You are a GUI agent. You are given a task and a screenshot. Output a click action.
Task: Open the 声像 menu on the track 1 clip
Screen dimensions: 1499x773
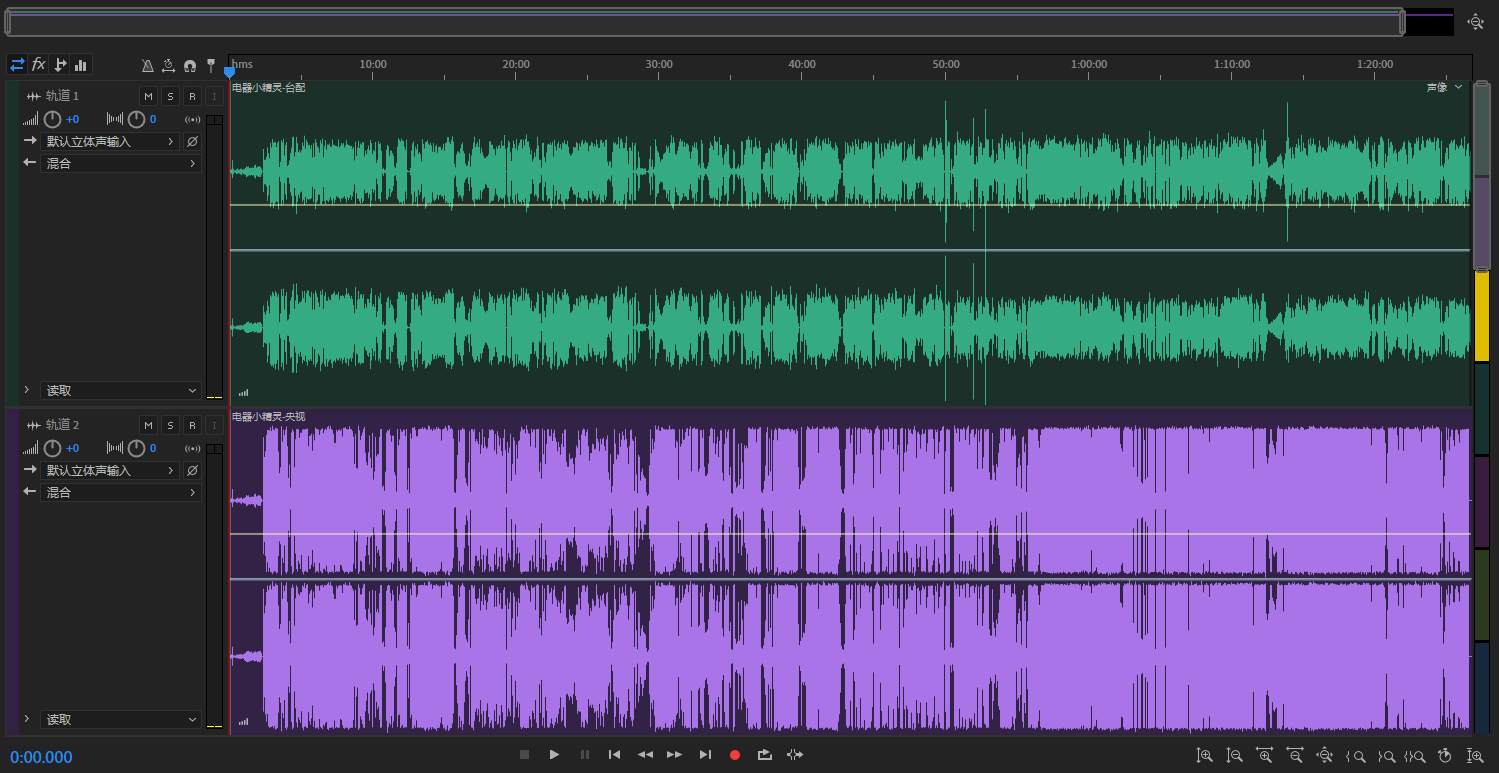1443,88
